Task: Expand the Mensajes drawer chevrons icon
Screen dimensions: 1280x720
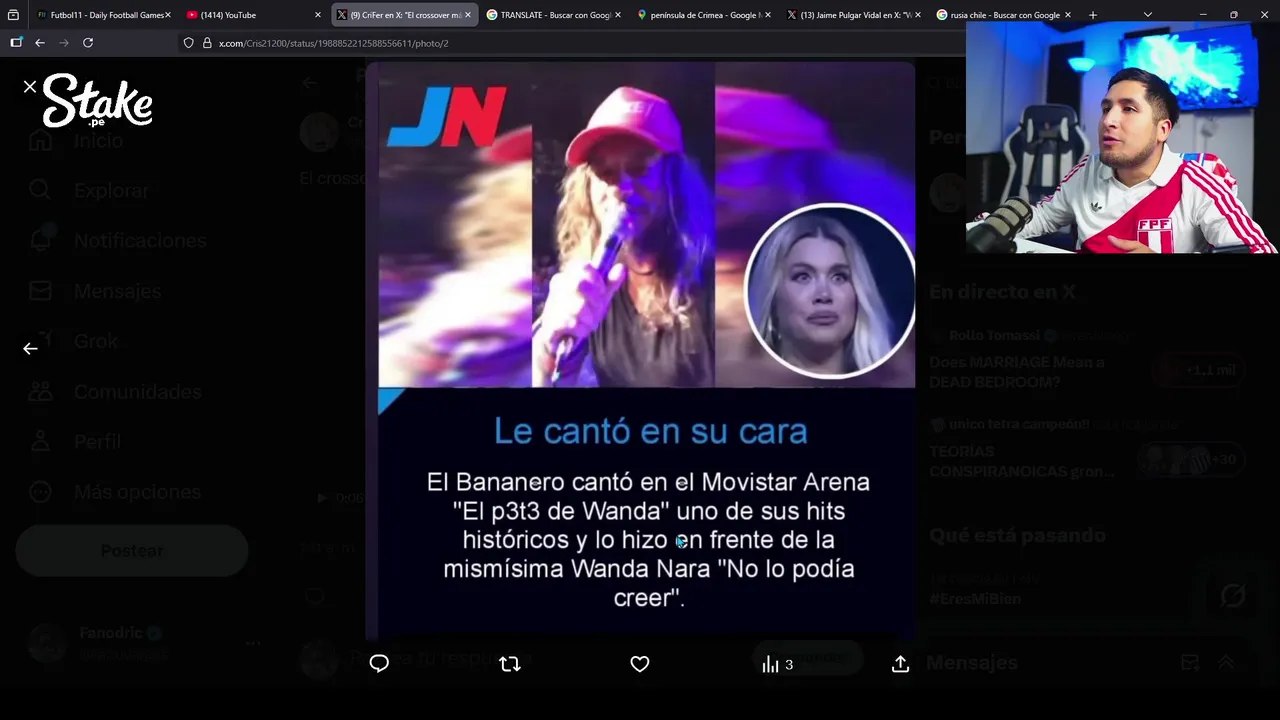Action: point(1226,662)
